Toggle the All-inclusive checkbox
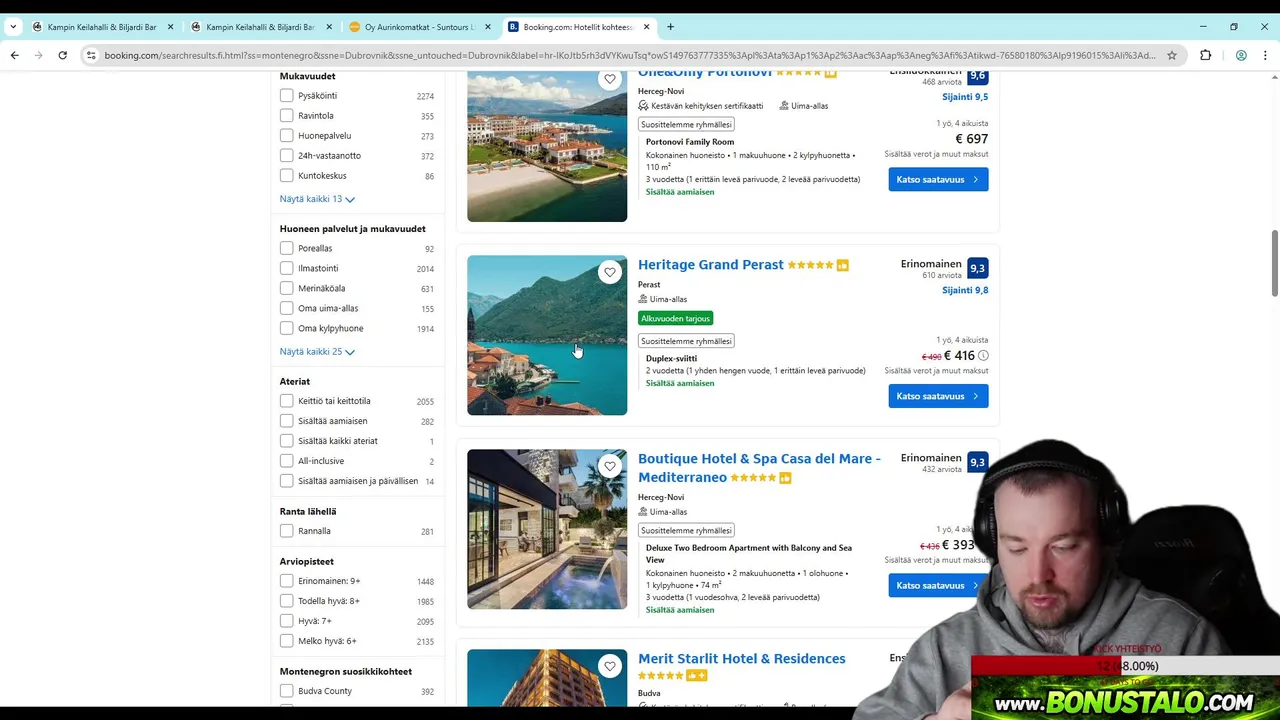This screenshot has height=720, width=1280. pos(287,461)
